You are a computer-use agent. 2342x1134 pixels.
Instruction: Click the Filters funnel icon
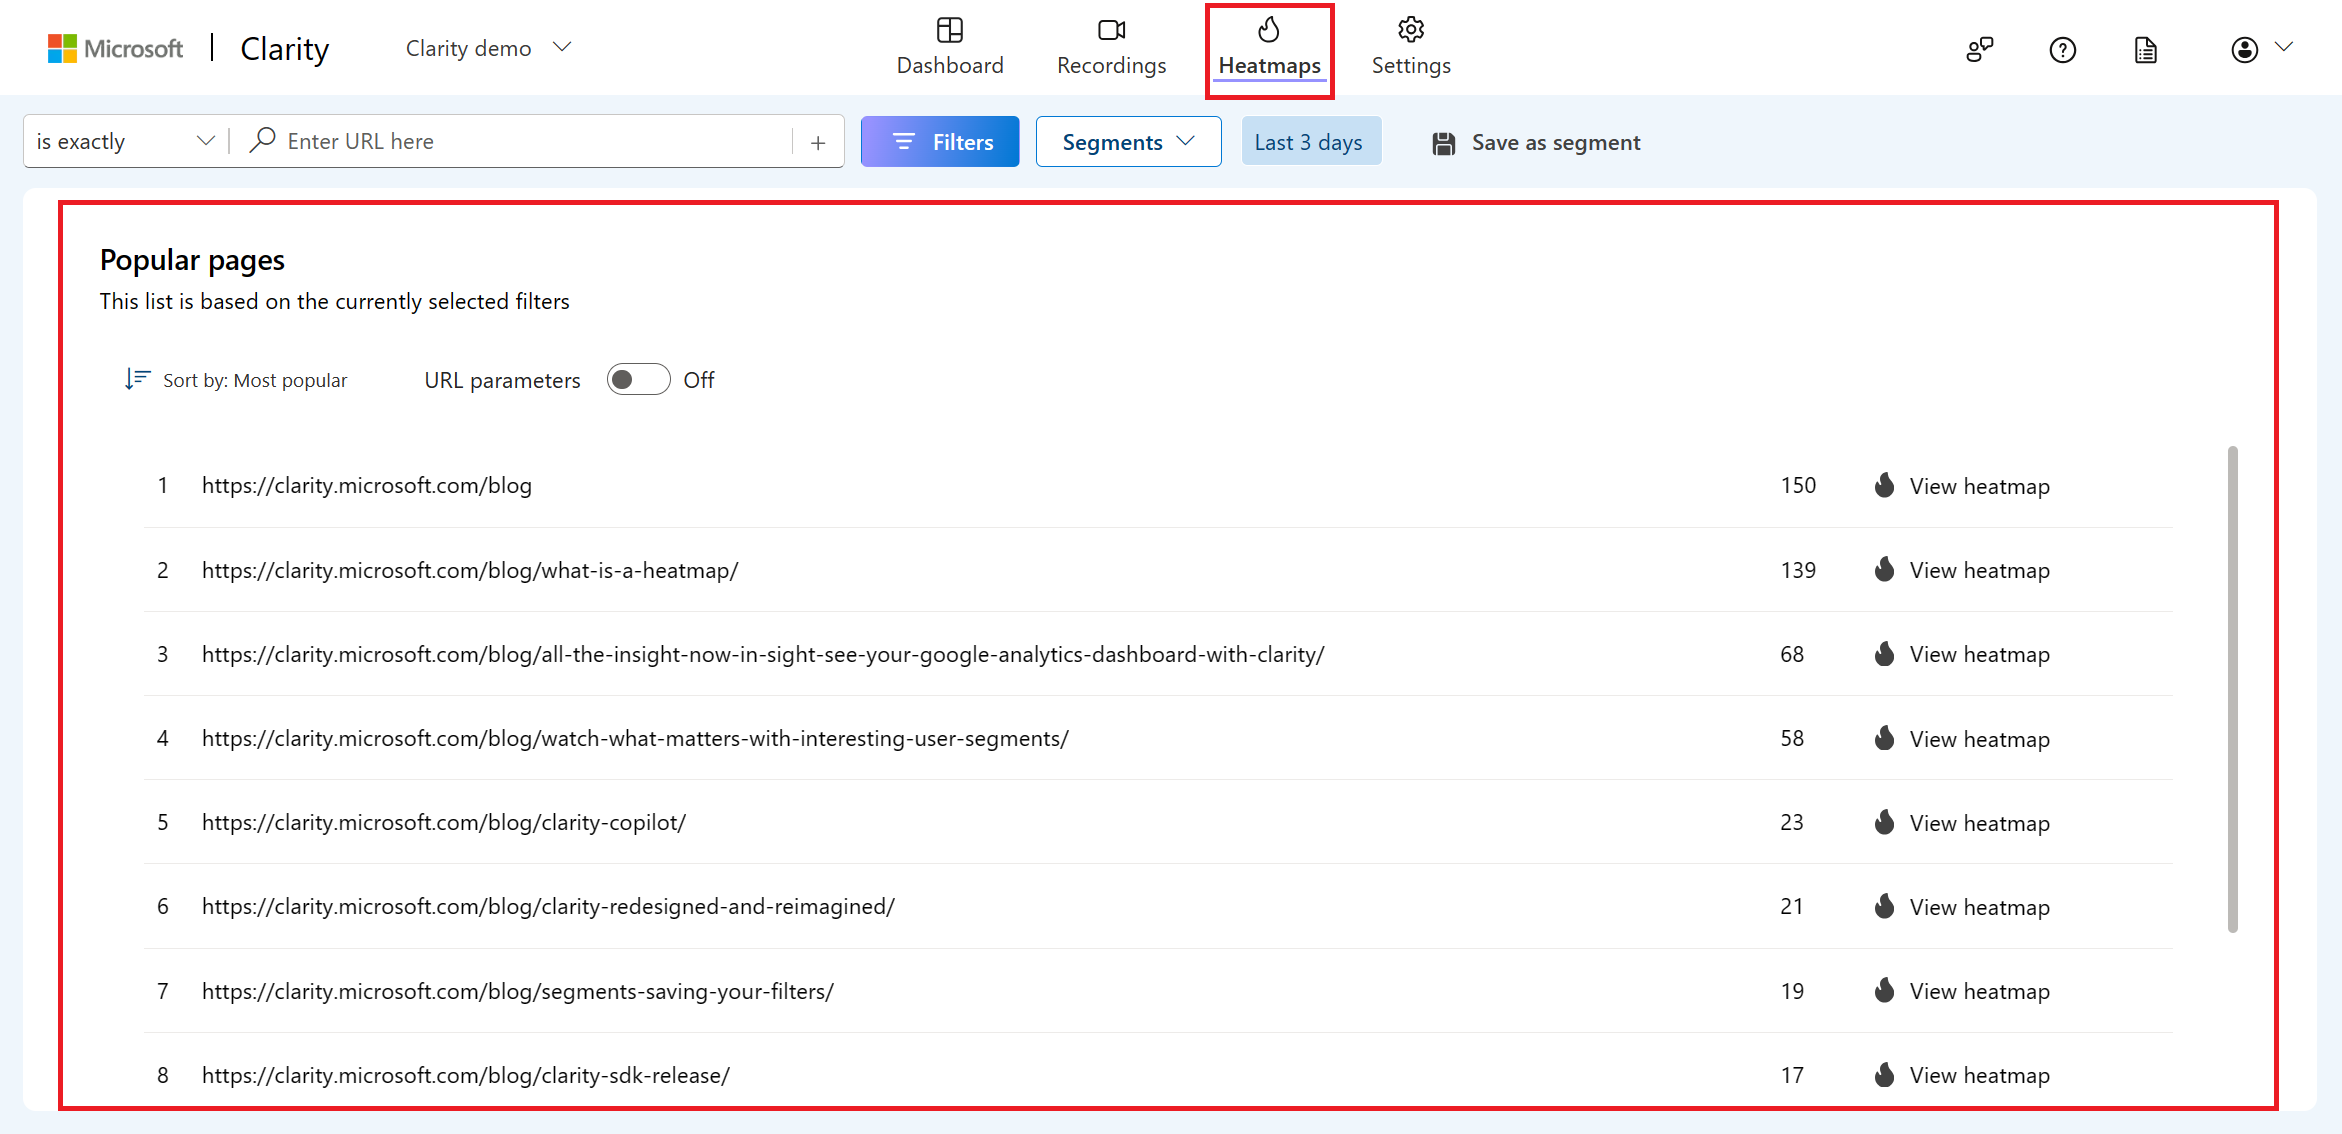coord(904,140)
